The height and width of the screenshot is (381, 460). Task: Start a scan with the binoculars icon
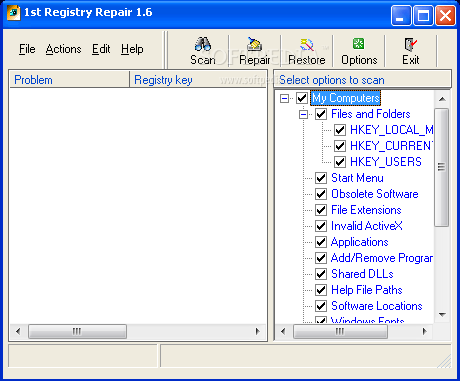pos(203,44)
